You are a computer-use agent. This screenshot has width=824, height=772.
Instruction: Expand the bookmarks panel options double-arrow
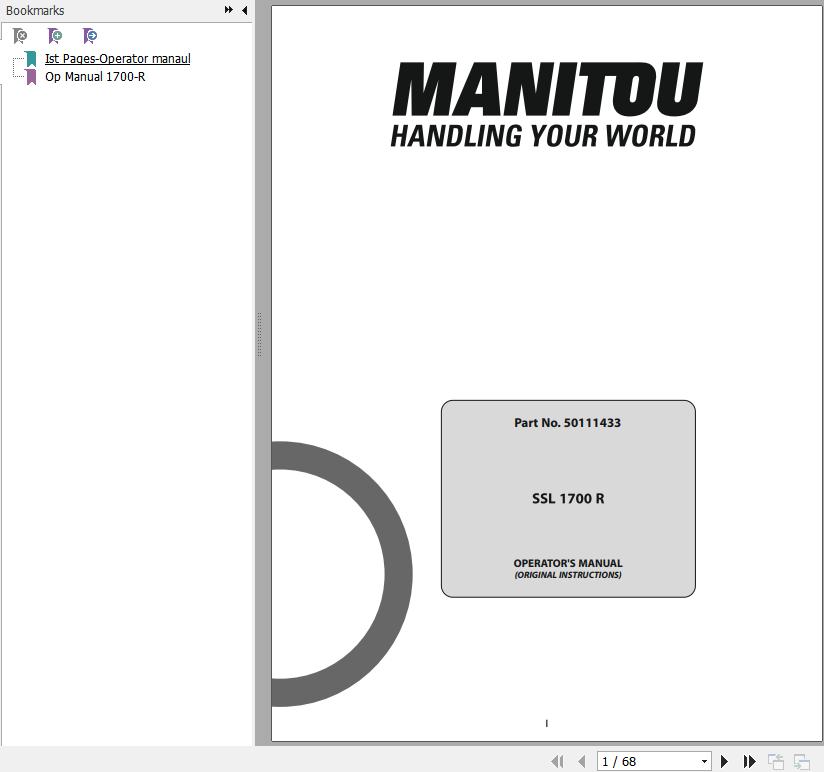coord(229,10)
